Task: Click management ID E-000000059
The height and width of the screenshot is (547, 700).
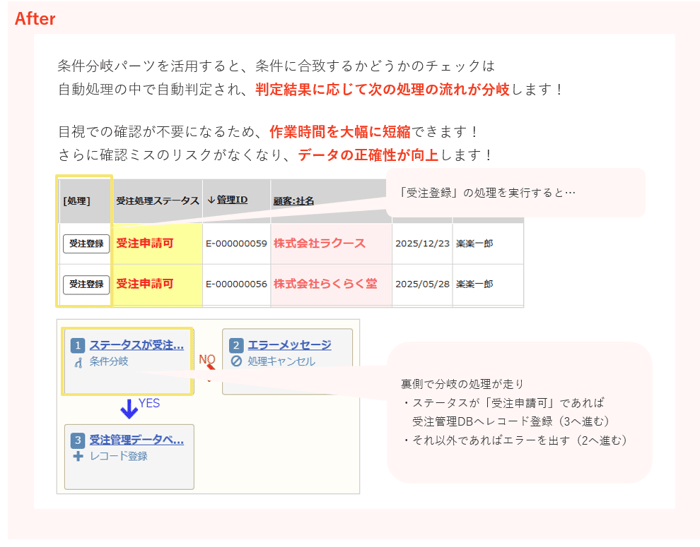Action: pyautogui.click(x=236, y=244)
